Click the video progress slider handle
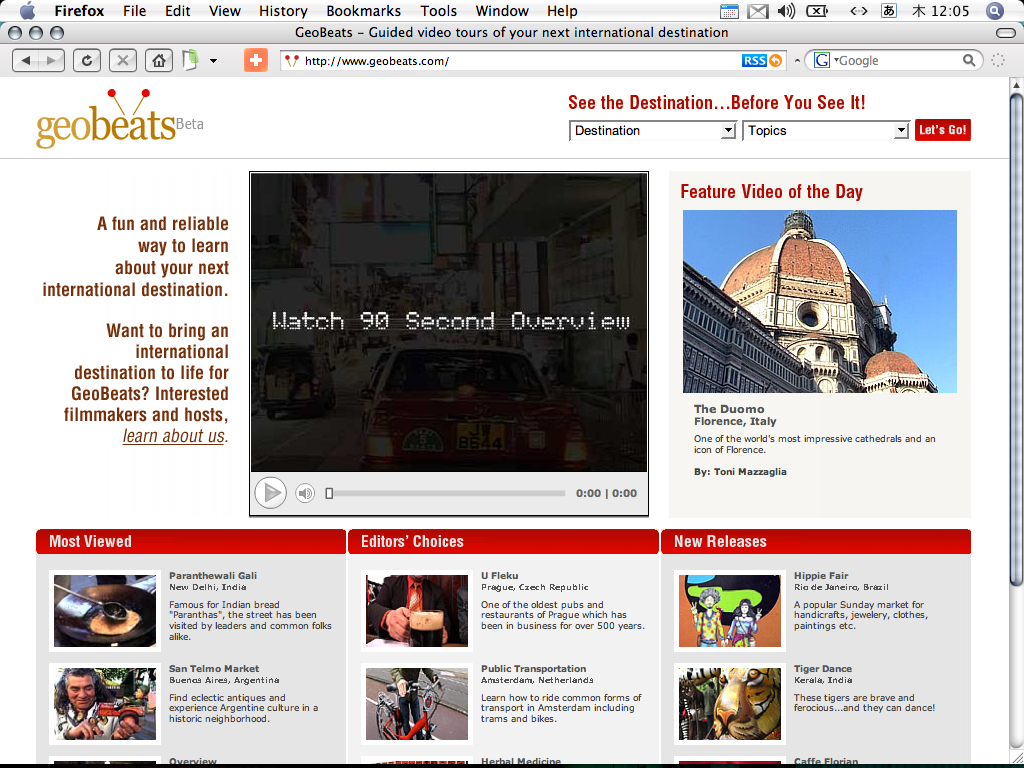 coord(330,493)
